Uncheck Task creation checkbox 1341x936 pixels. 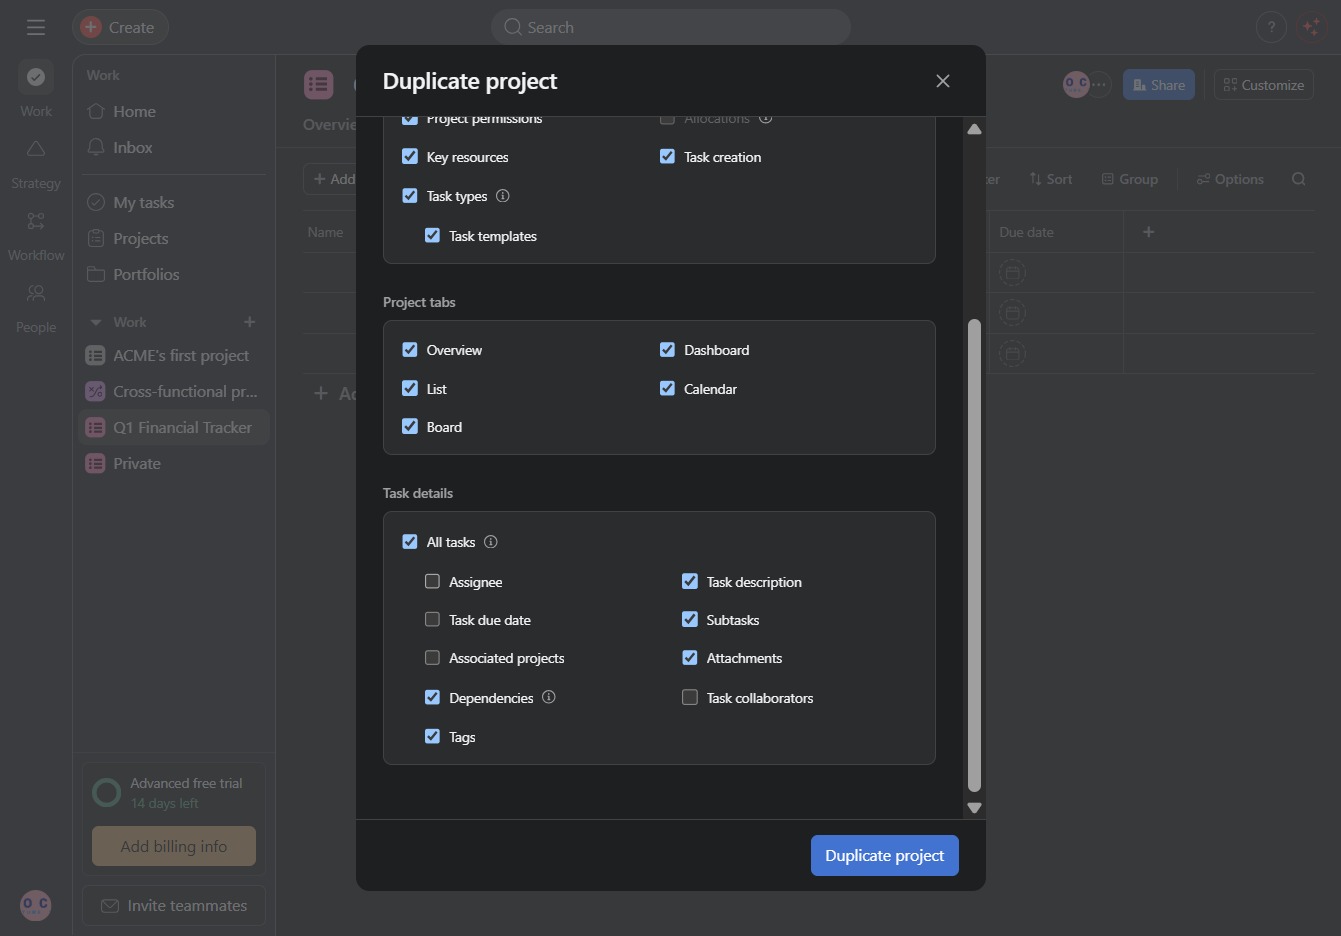click(x=667, y=156)
